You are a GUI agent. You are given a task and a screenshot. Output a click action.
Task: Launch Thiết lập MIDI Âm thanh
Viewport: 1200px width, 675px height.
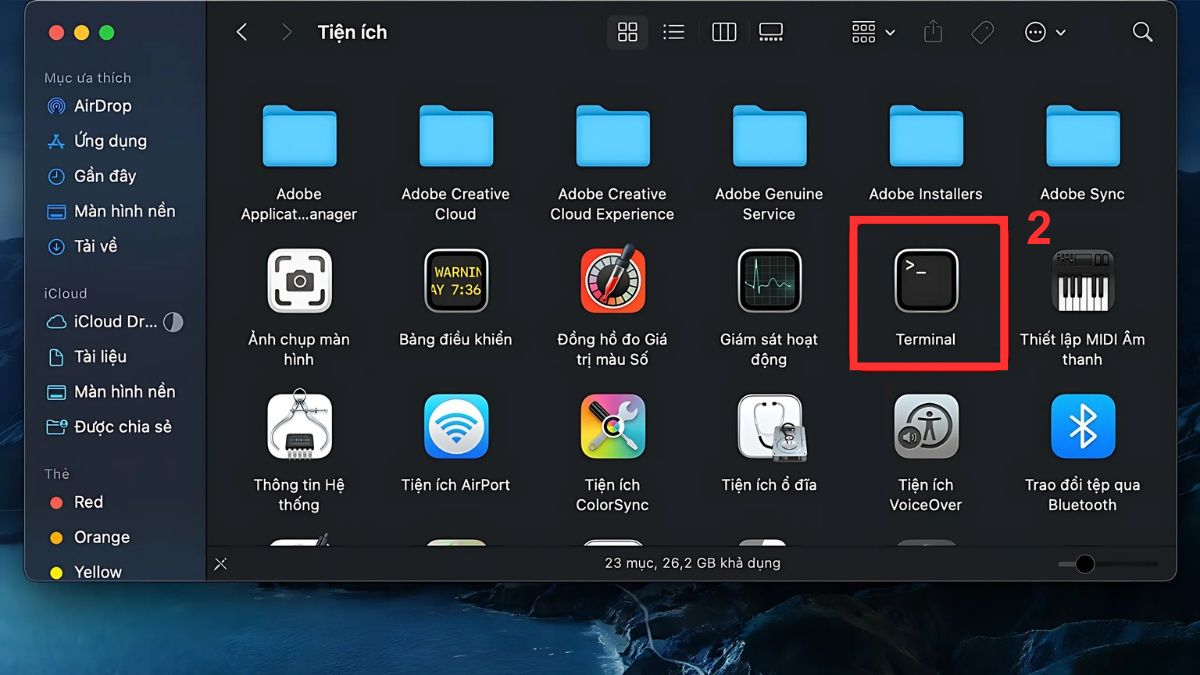[x=1082, y=280]
